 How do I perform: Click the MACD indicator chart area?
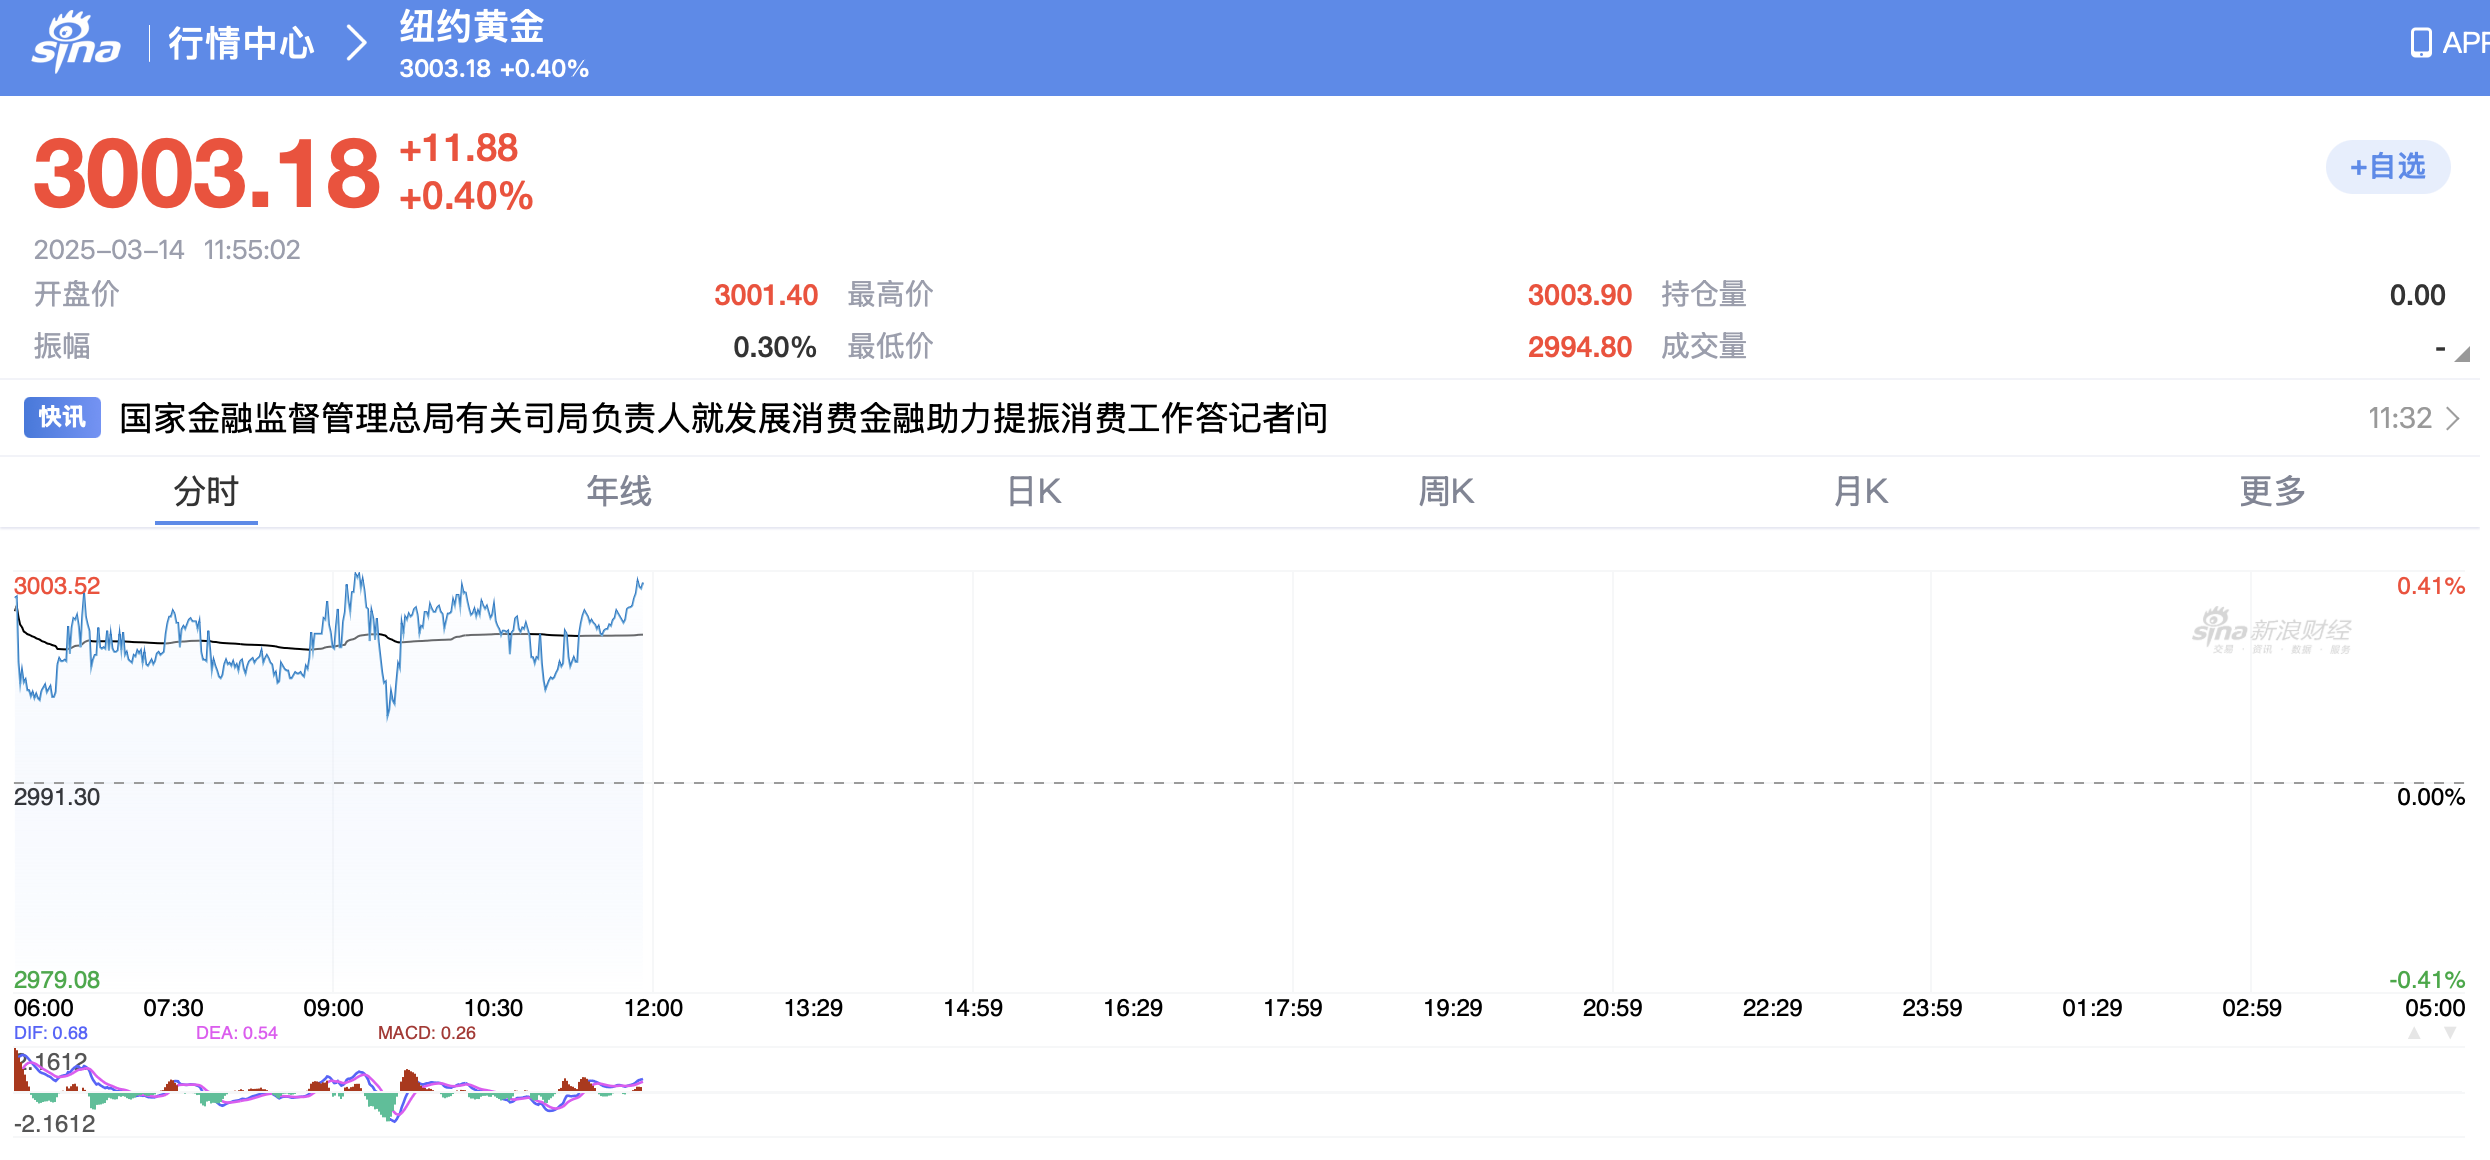point(330,1092)
